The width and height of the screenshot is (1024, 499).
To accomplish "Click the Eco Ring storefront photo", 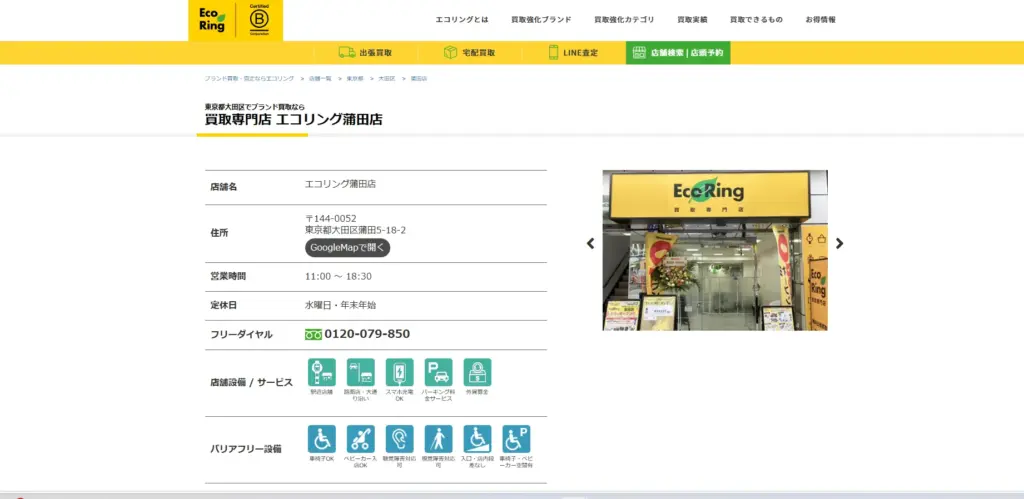I will tap(714, 250).
